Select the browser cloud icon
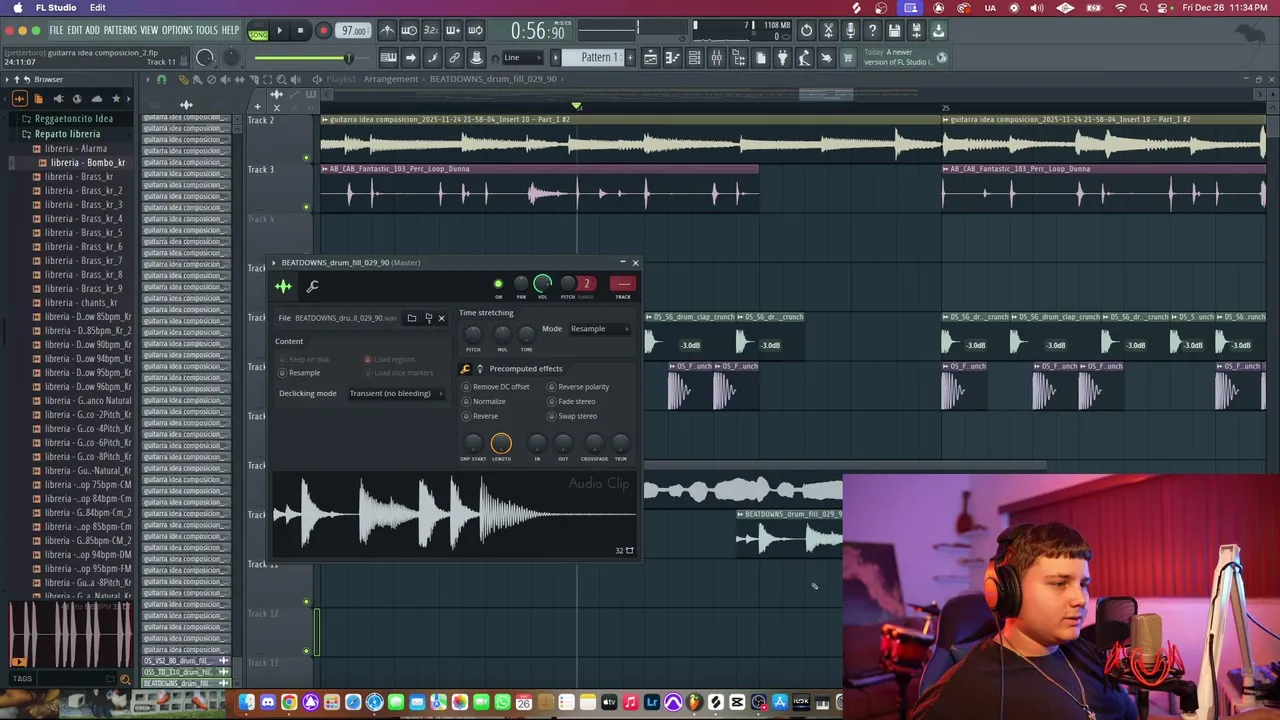Image resolution: width=1280 pixels, height=720 pixels. 97,99
